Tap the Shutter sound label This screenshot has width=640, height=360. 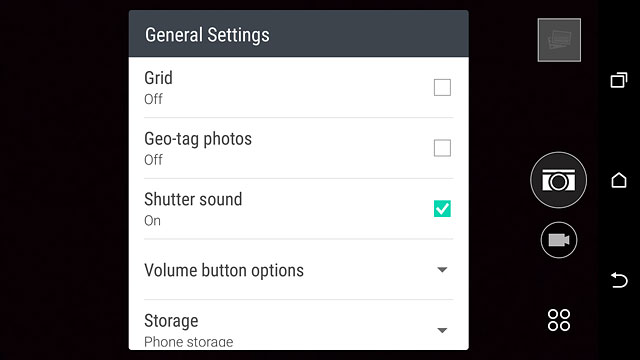193,200
